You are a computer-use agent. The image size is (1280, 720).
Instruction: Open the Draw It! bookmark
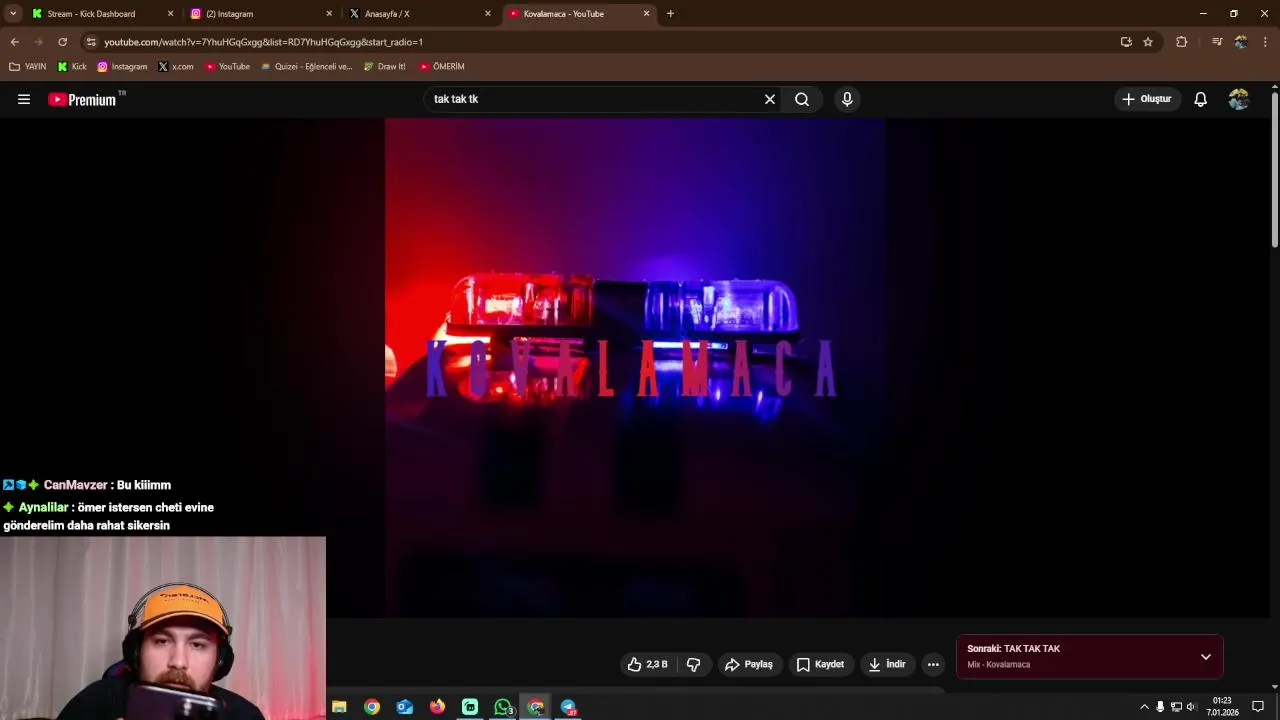coord(385,67)
